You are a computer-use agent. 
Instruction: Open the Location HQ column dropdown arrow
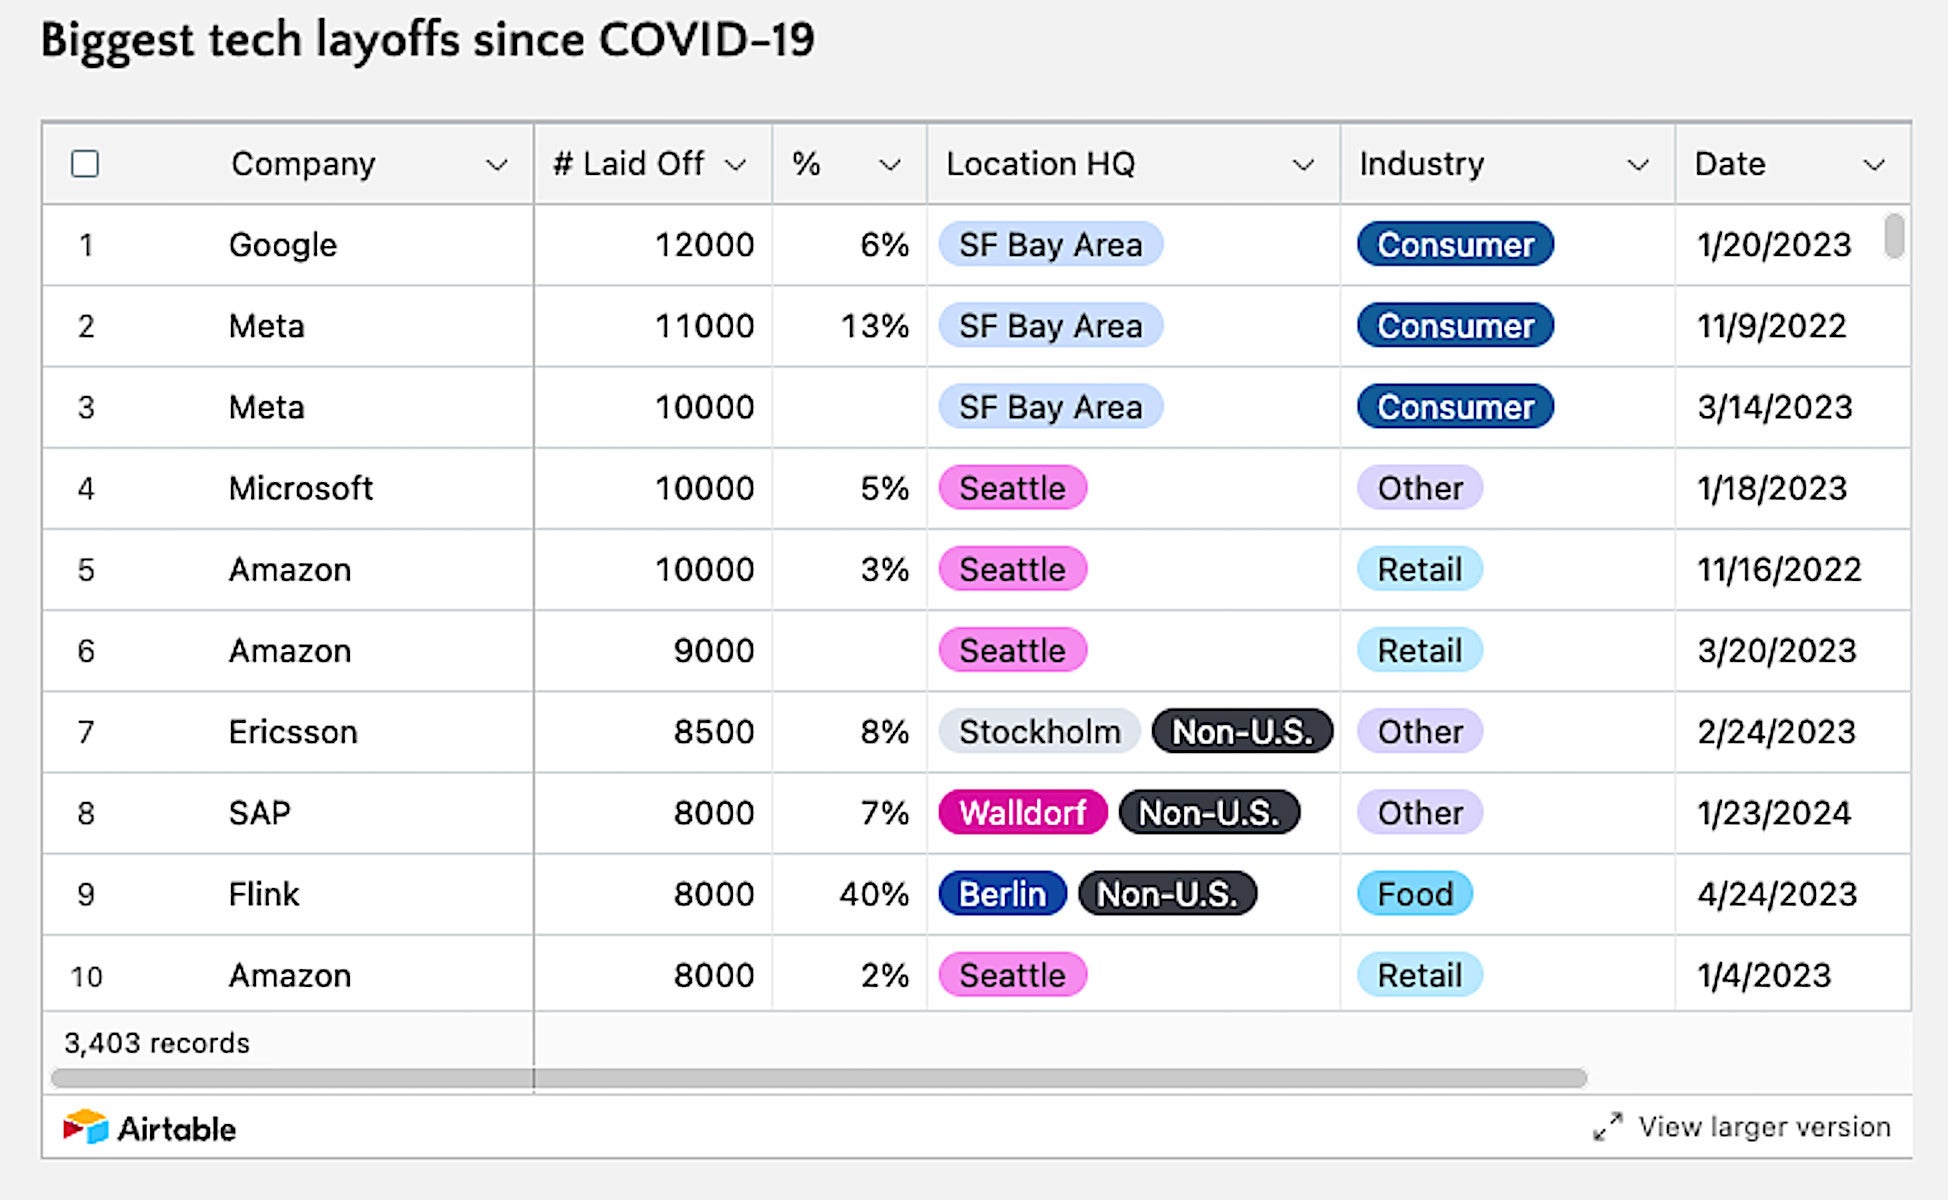[x=1303, y=165]
